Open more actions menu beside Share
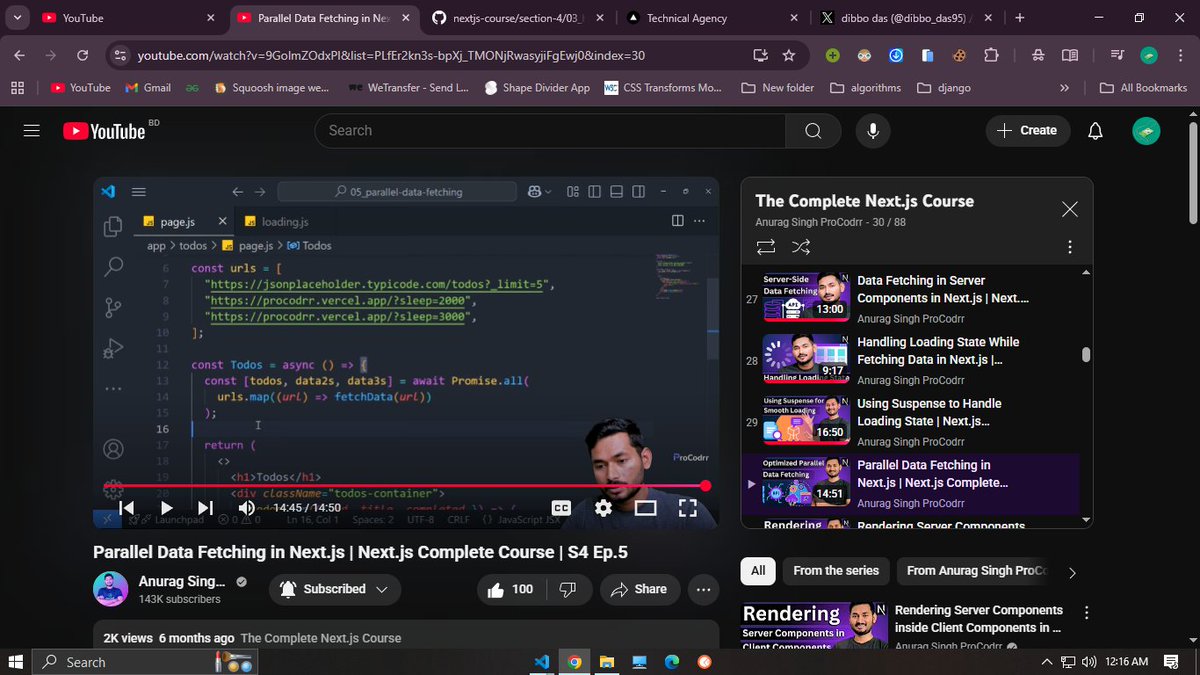The width and height of the screenshot is (1200, 675). [x=703, y=589]
